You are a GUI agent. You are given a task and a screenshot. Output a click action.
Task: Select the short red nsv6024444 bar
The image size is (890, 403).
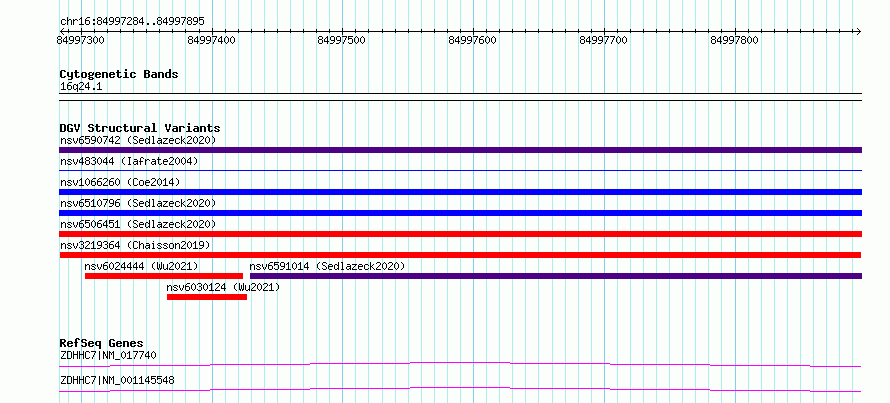[163, 276]
